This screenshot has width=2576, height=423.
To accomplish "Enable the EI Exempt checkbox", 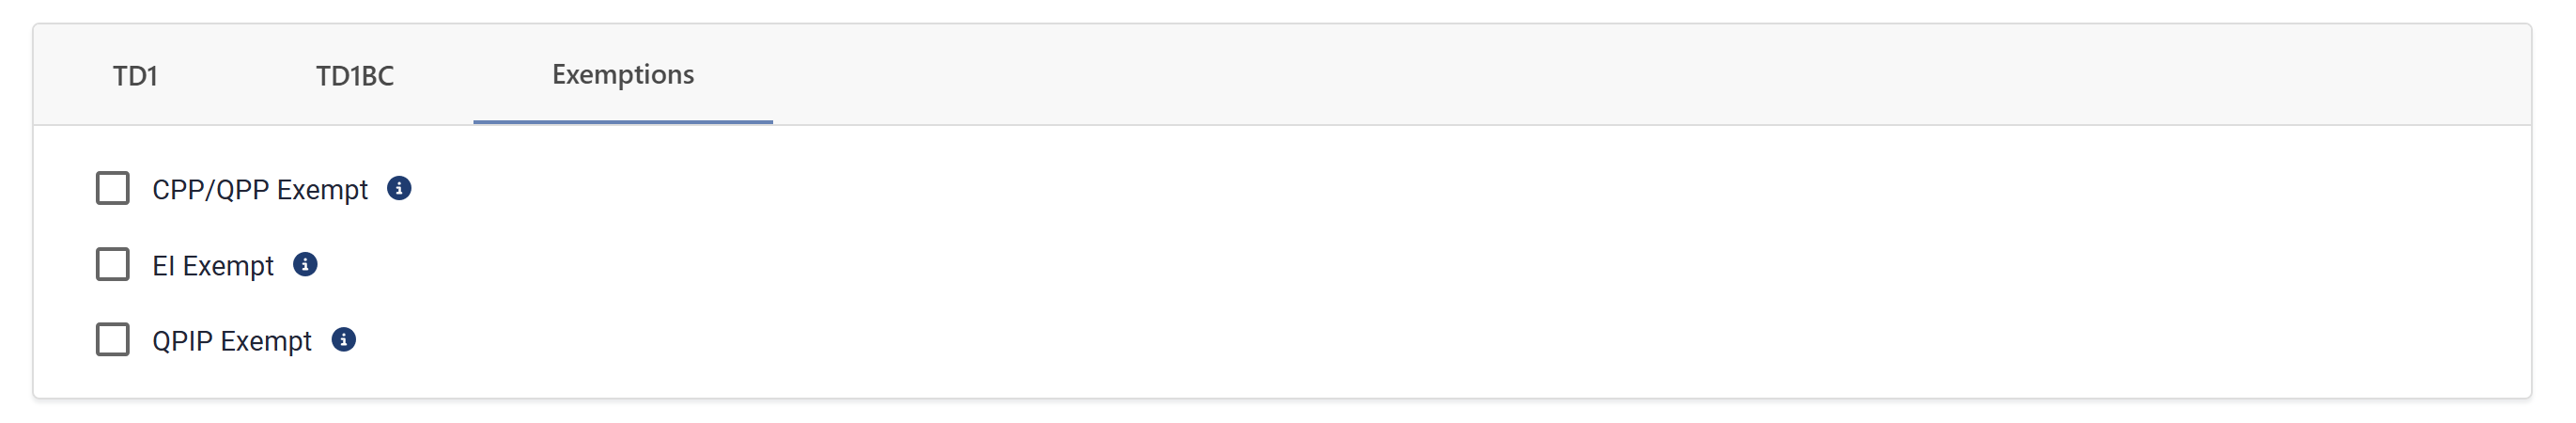I will pos(113,264).
